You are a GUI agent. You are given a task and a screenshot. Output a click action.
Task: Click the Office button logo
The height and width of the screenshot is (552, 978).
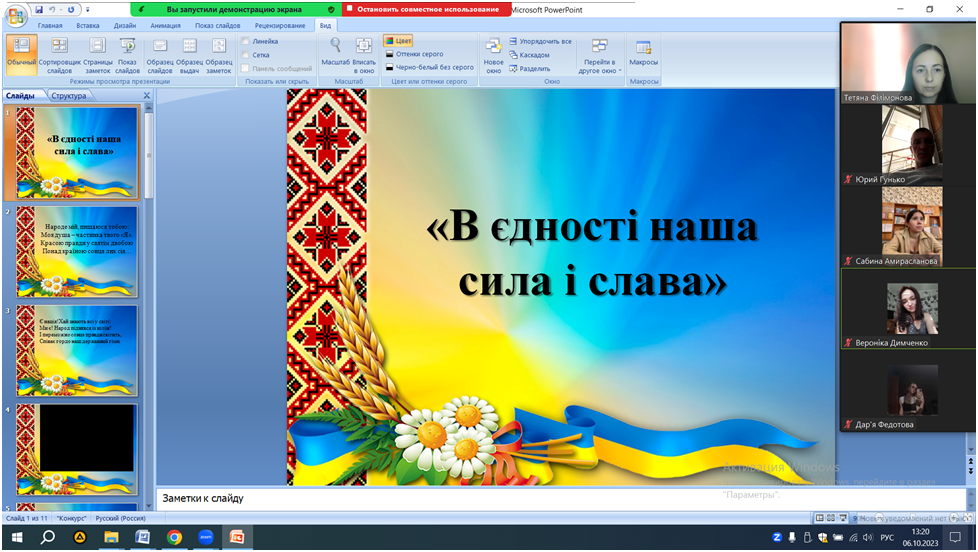[x=16, y=15]
